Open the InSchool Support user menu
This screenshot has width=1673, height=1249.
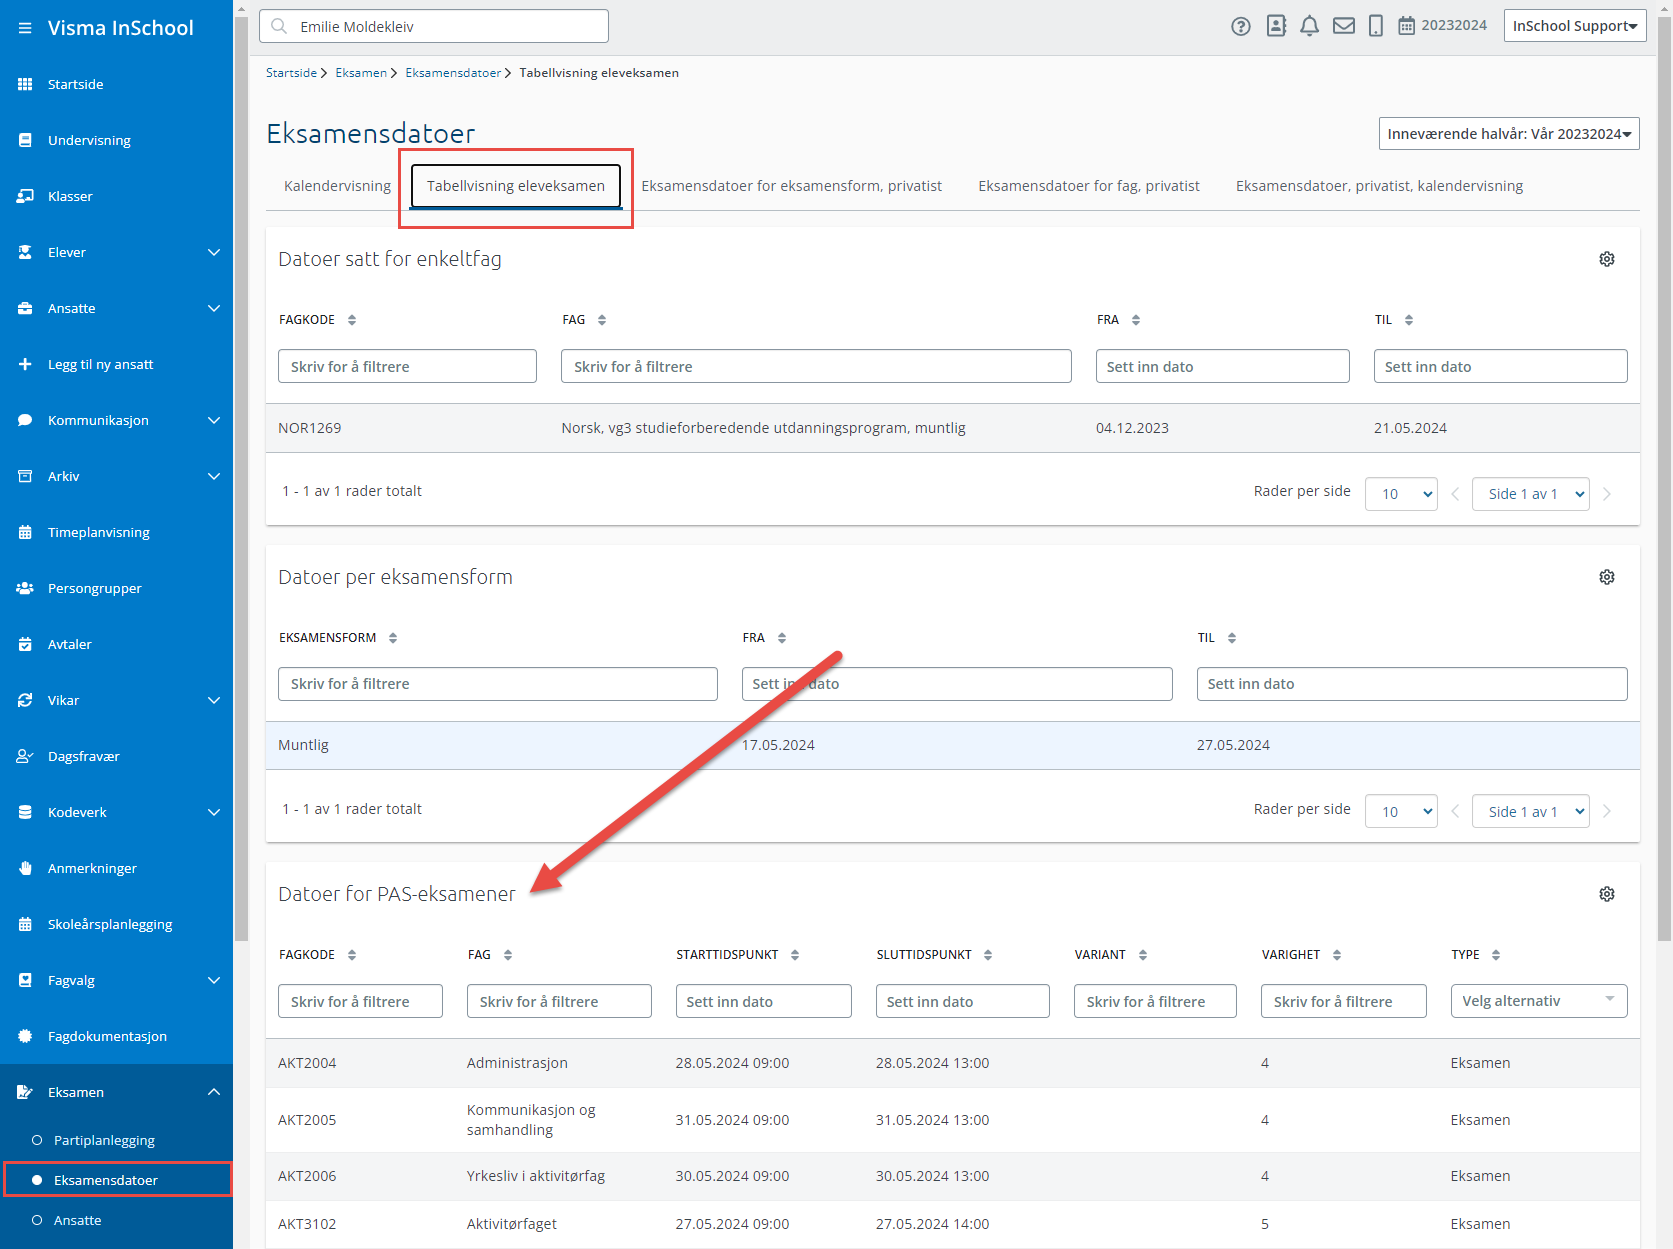pyautogui.click(x=1574, y=26)
